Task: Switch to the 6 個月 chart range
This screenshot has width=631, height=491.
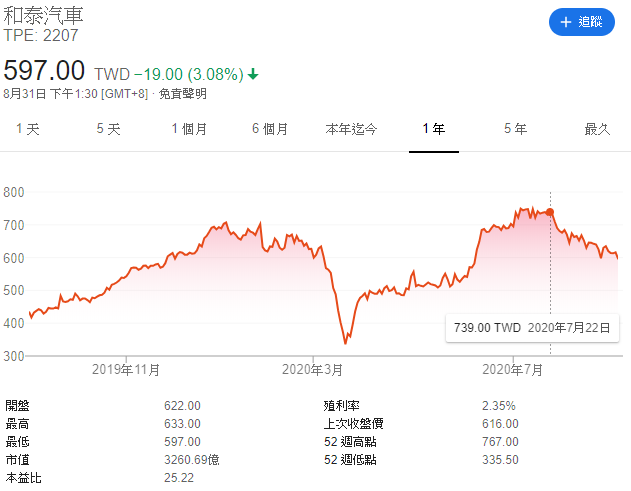Action: click(x=270, y=129)
